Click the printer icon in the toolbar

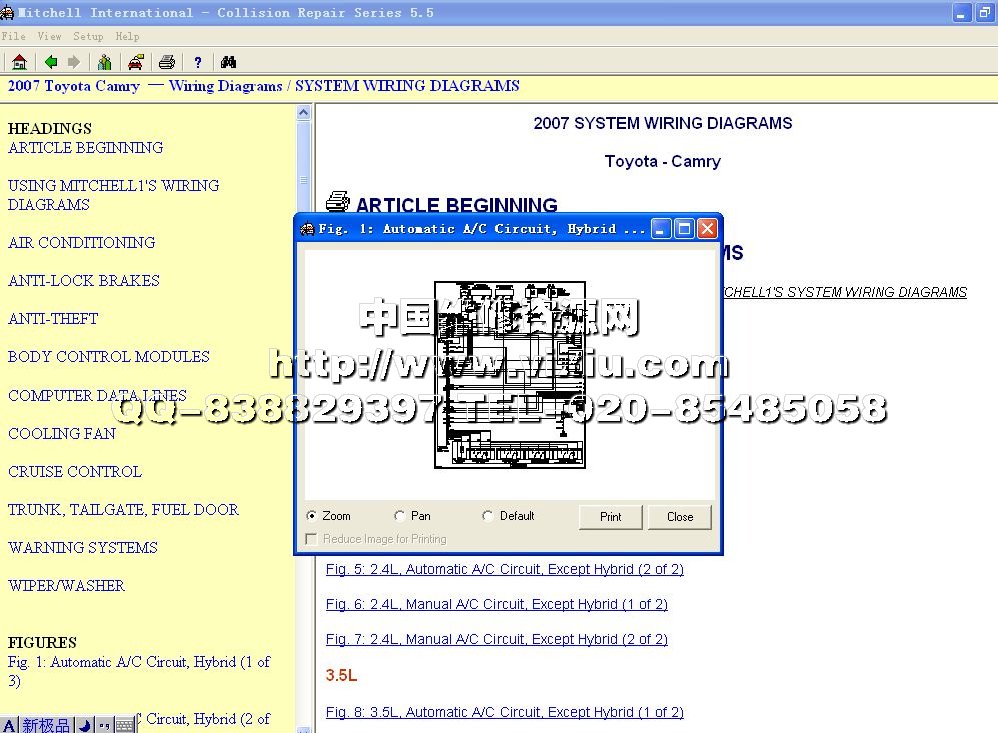[167, 62]
